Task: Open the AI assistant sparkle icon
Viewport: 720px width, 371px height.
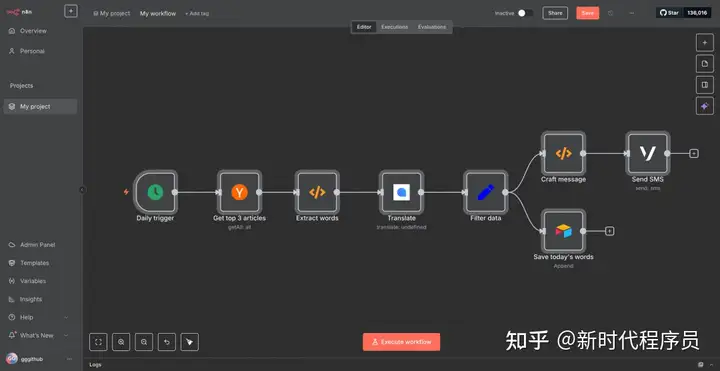Action: pos(705,106)
